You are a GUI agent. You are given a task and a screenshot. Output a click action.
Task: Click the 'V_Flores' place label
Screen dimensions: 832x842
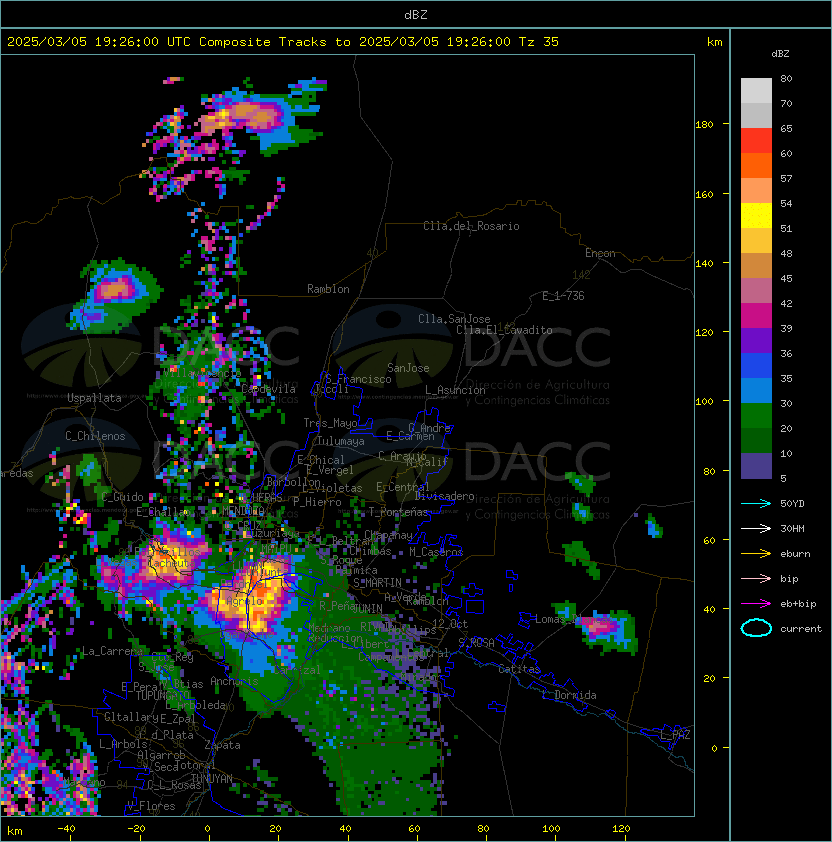point(151,806)
